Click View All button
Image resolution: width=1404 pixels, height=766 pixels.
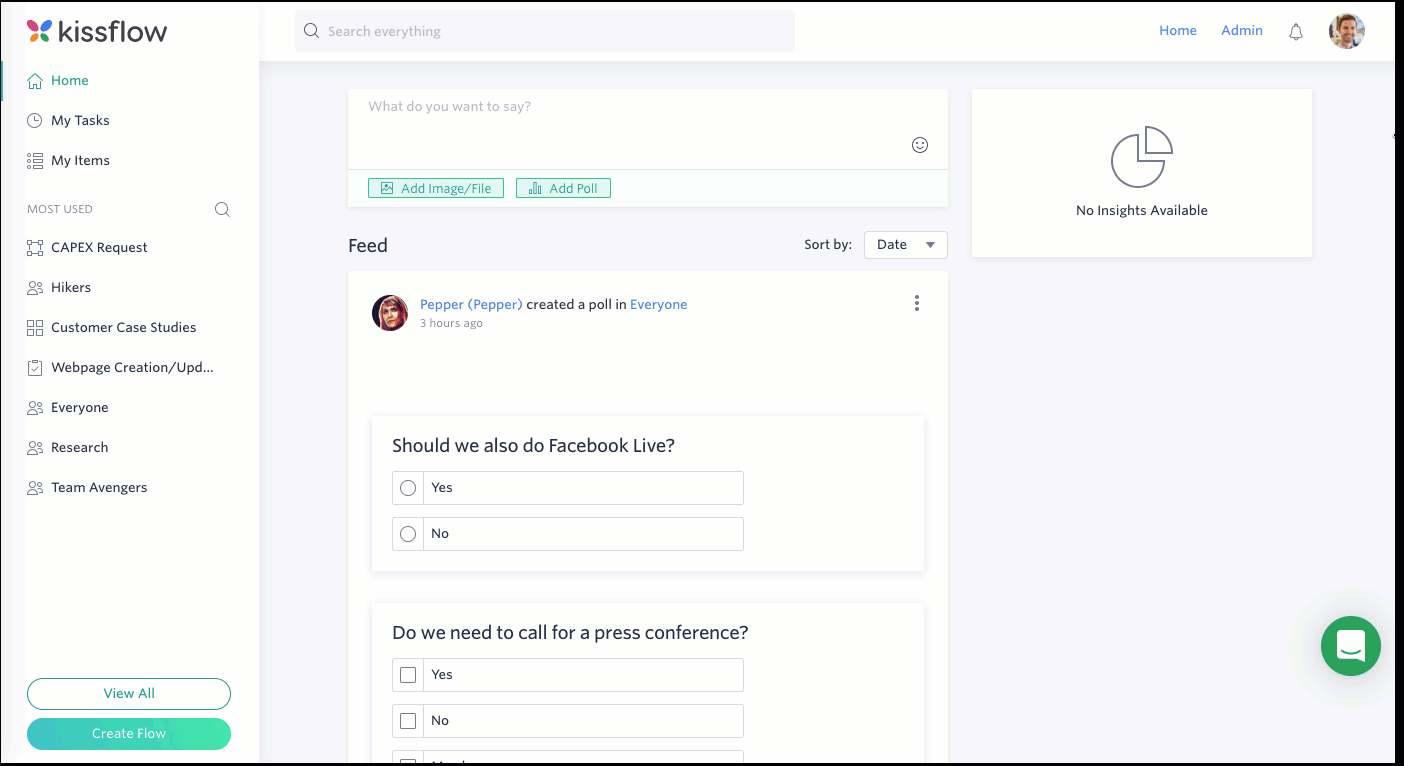(x=129, y=694)
